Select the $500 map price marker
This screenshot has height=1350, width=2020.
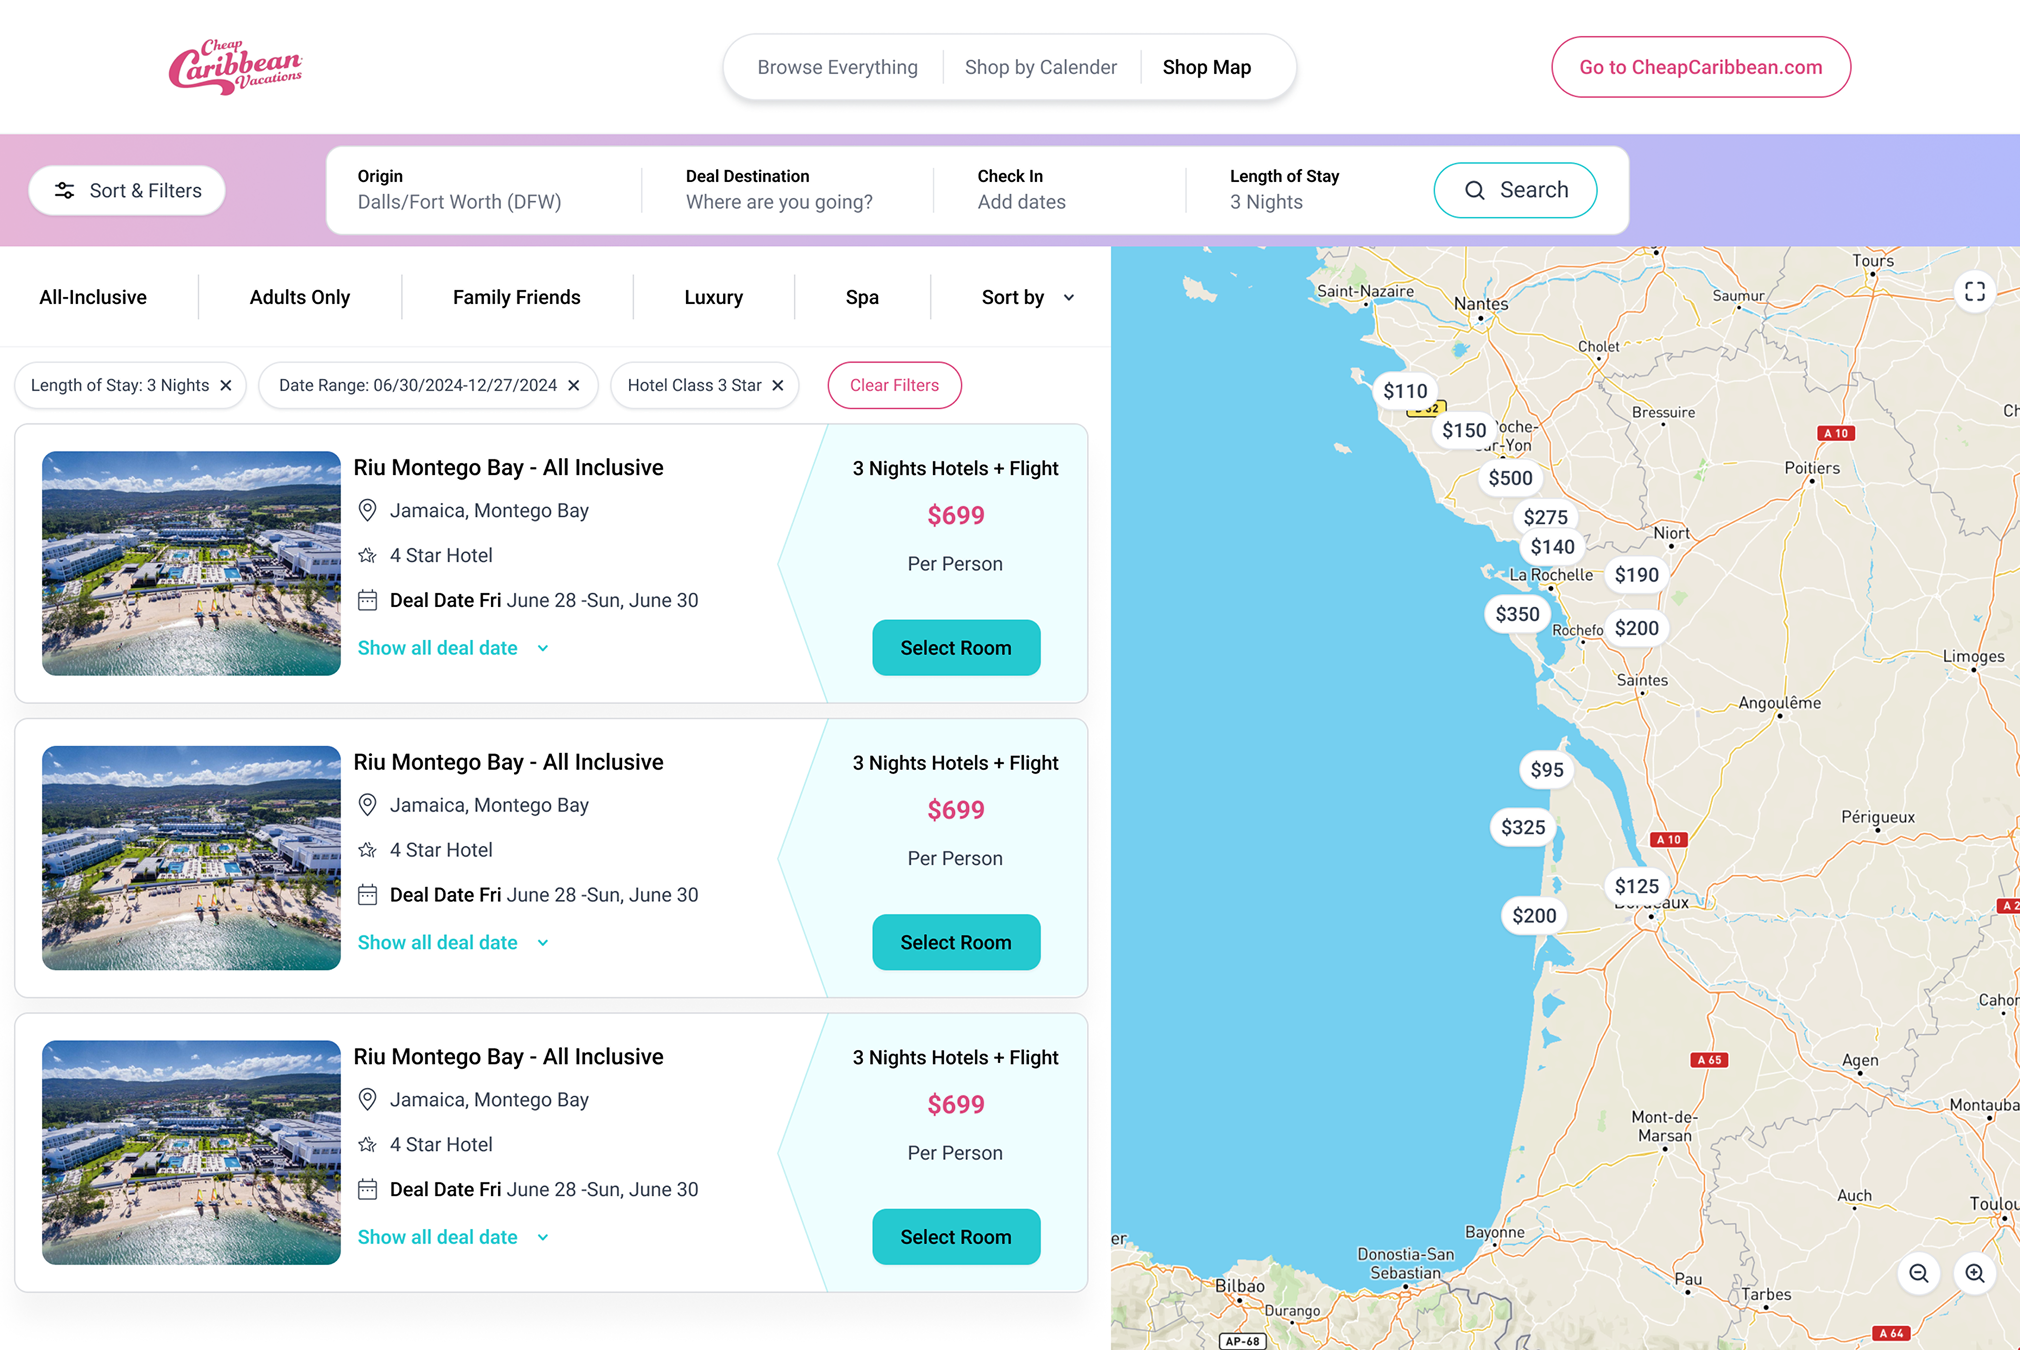pyautogui.click(x=1510, y=478)
